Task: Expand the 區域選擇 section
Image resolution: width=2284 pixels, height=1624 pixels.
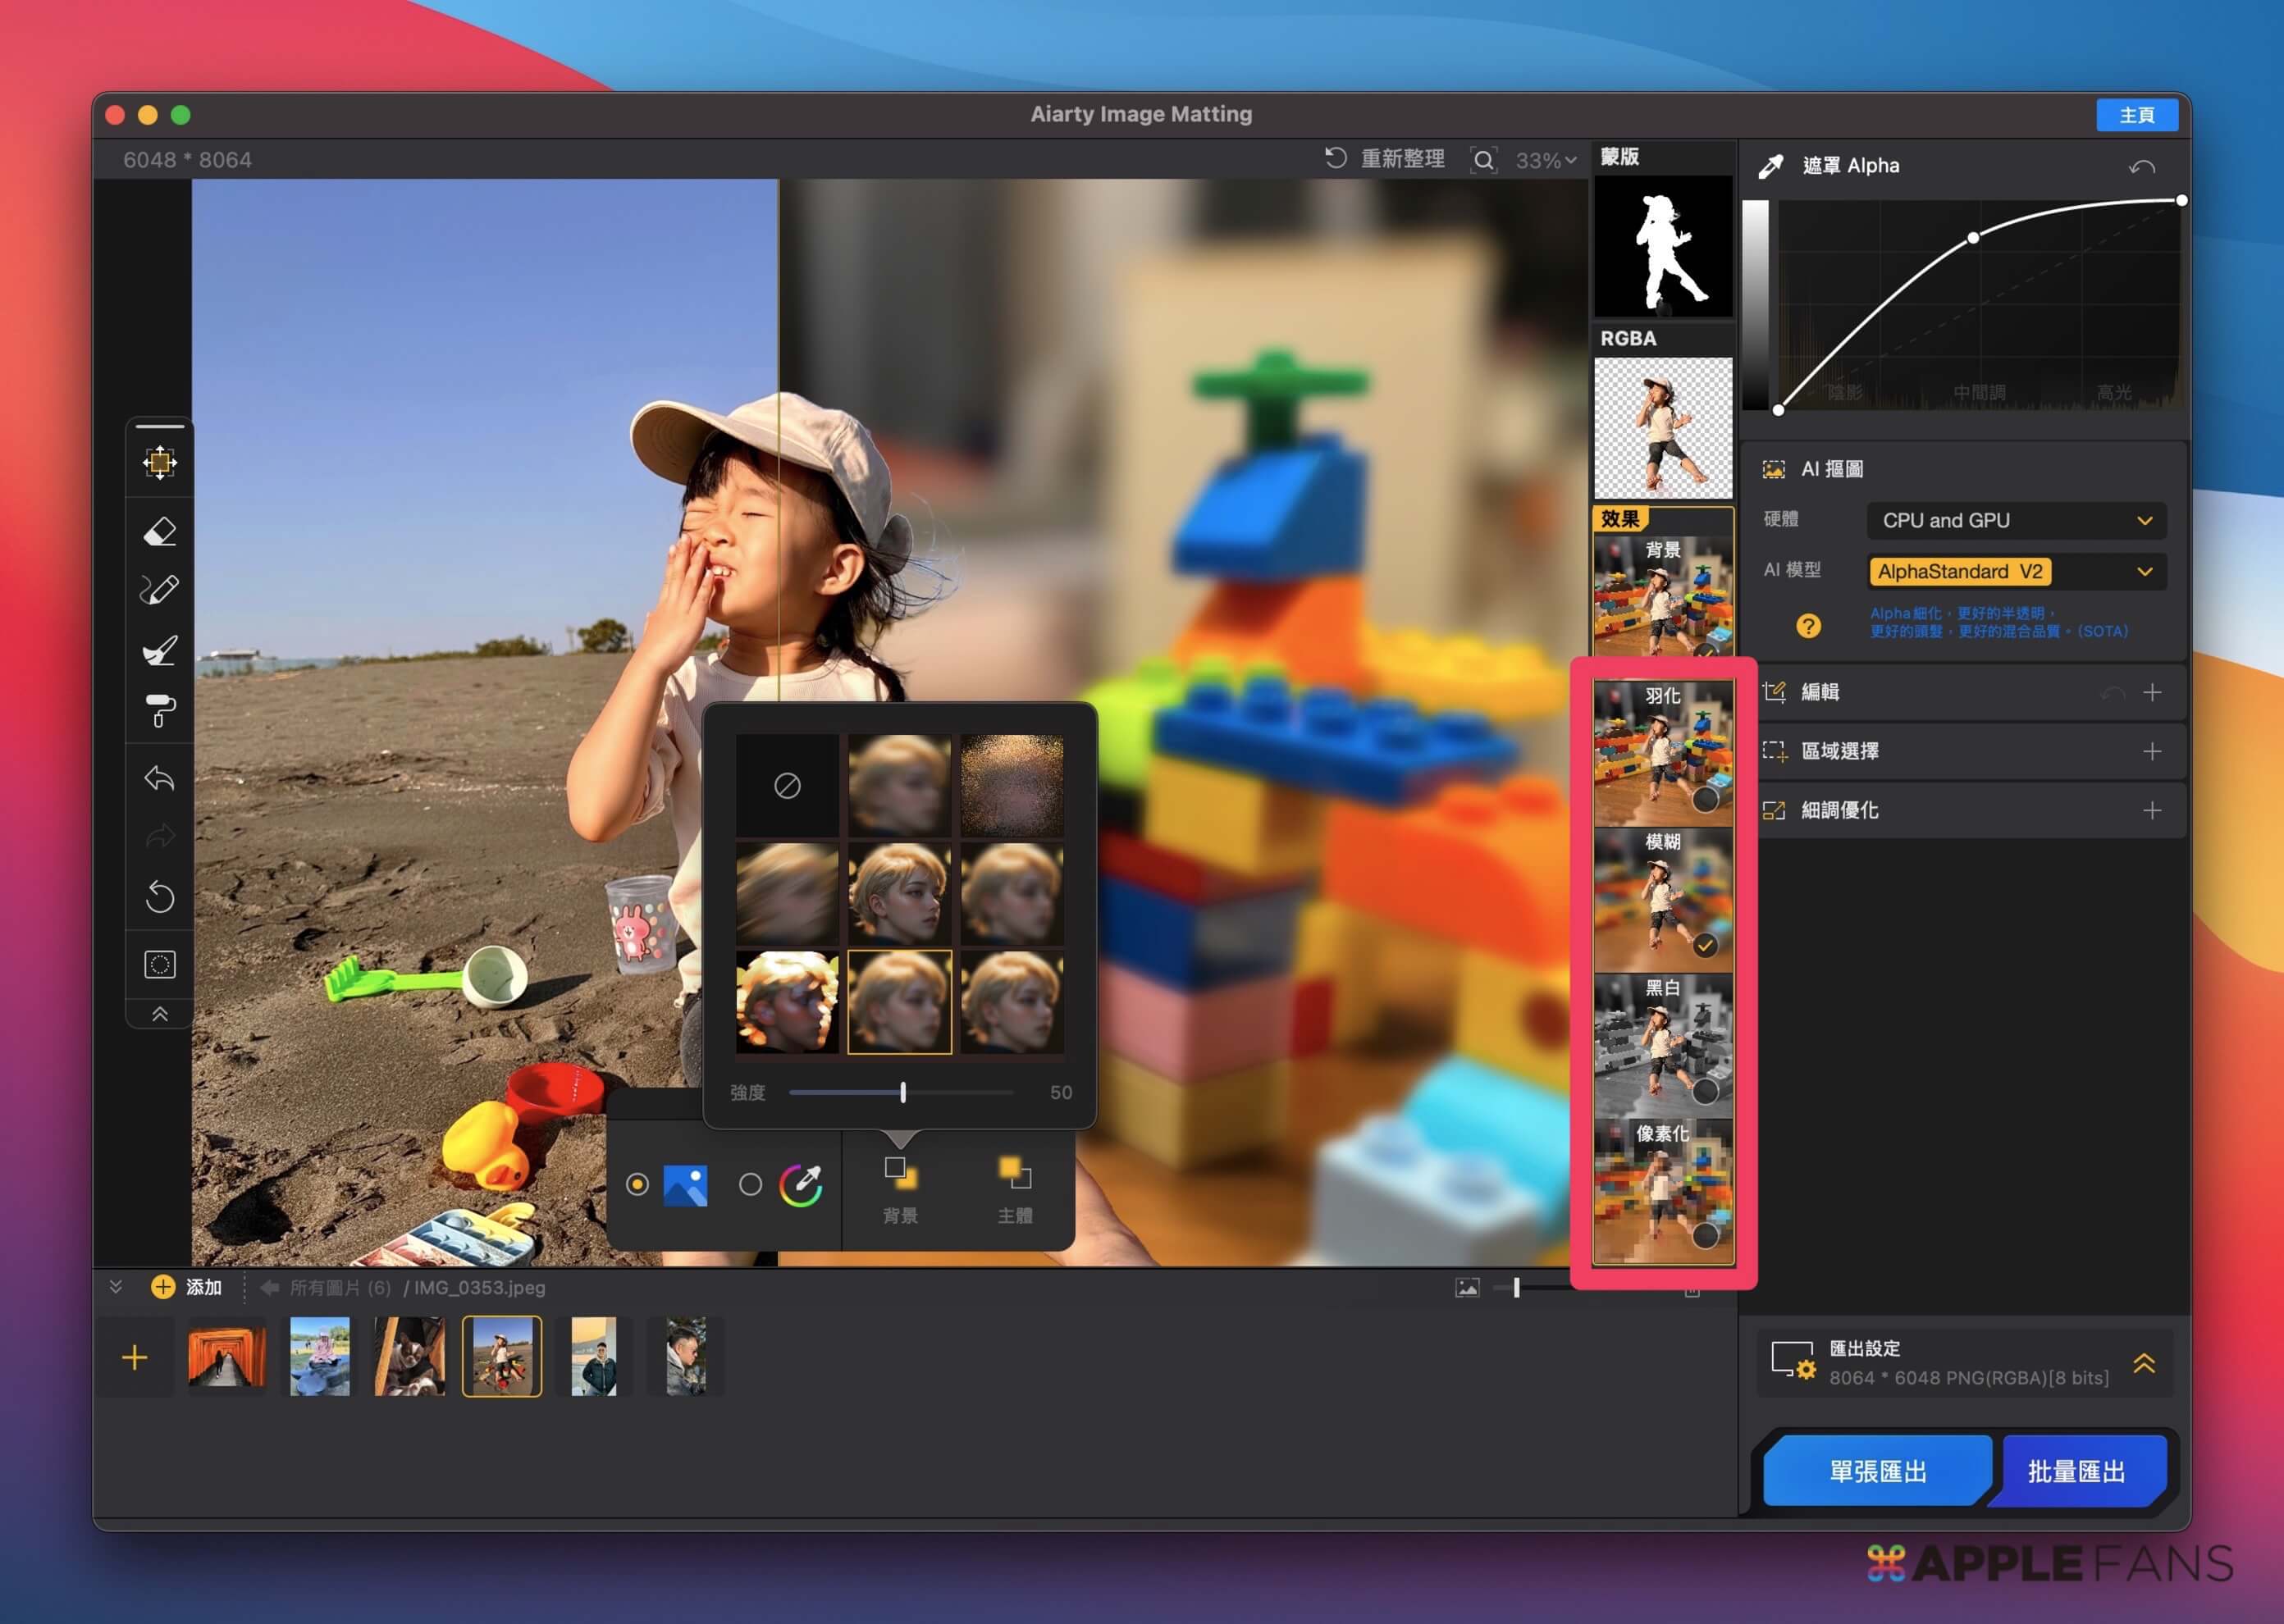Action: pyautogui.click(x=2152, y=751)
